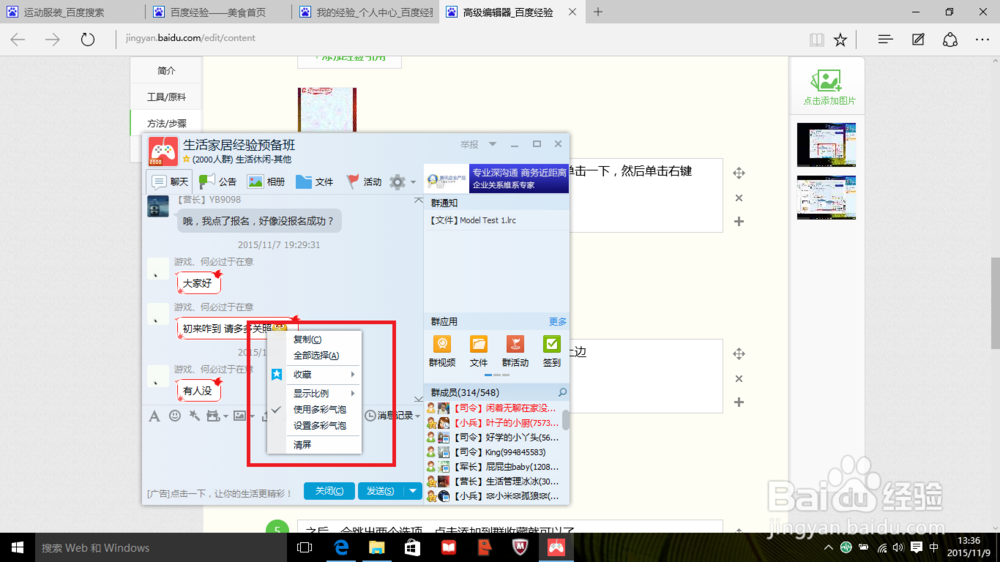Click YB9098 user avatar in chat
The width and height of the screenshot is (1000, 562).
tap(158, 207)
